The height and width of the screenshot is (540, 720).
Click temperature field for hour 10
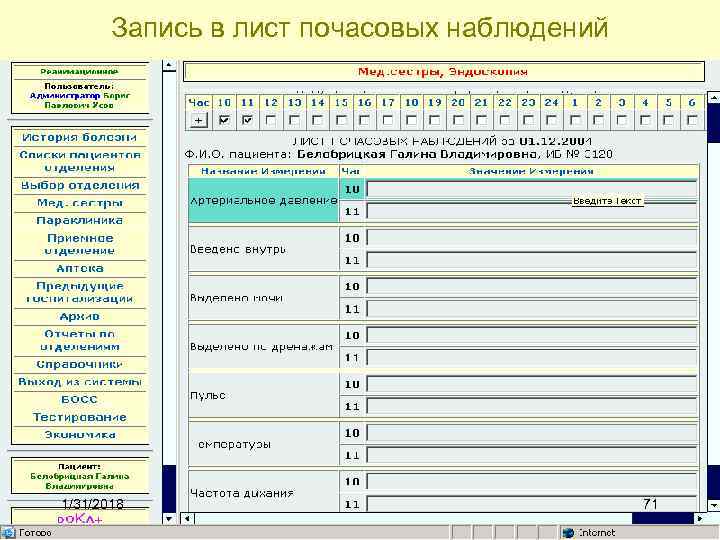click(x=532, y=433)
